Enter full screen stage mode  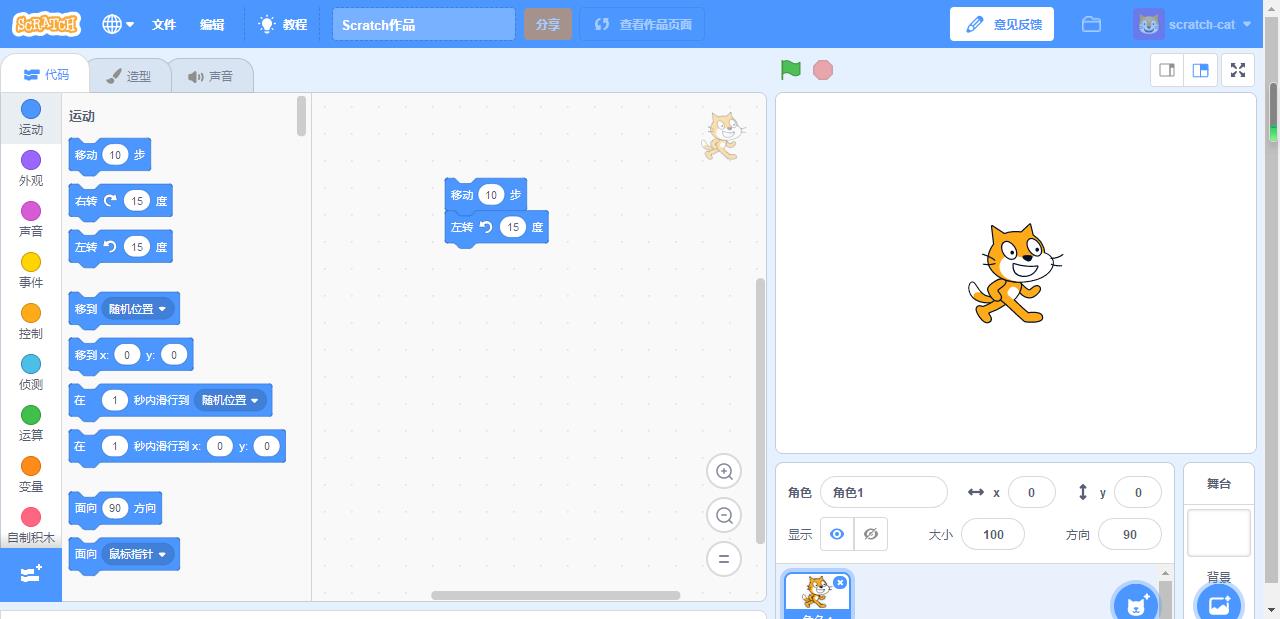pyautogui.click(x=1238, y=70)
